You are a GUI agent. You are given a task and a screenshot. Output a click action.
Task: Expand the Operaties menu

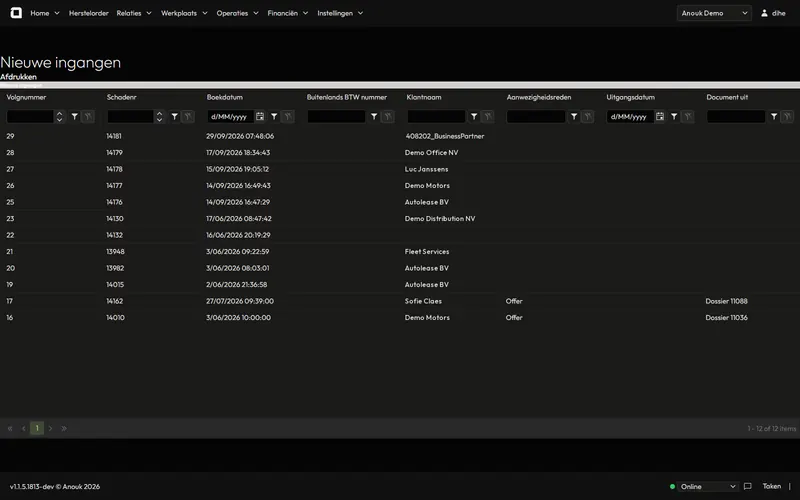pyautogui.click(x=237, y=13)
